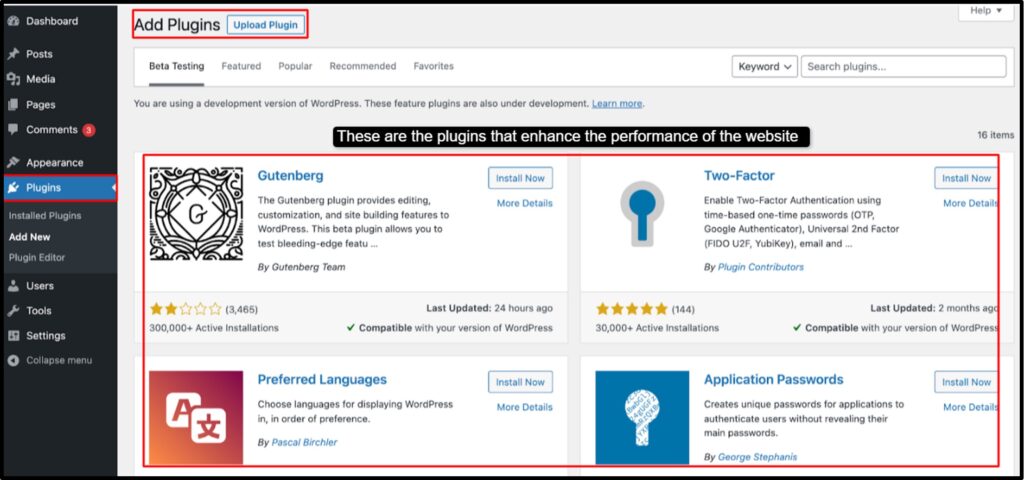The height and width of the screenshot is (480, 1024).
Task: Install the Gutenberg plugin now
Action: (x=520, y=178)
